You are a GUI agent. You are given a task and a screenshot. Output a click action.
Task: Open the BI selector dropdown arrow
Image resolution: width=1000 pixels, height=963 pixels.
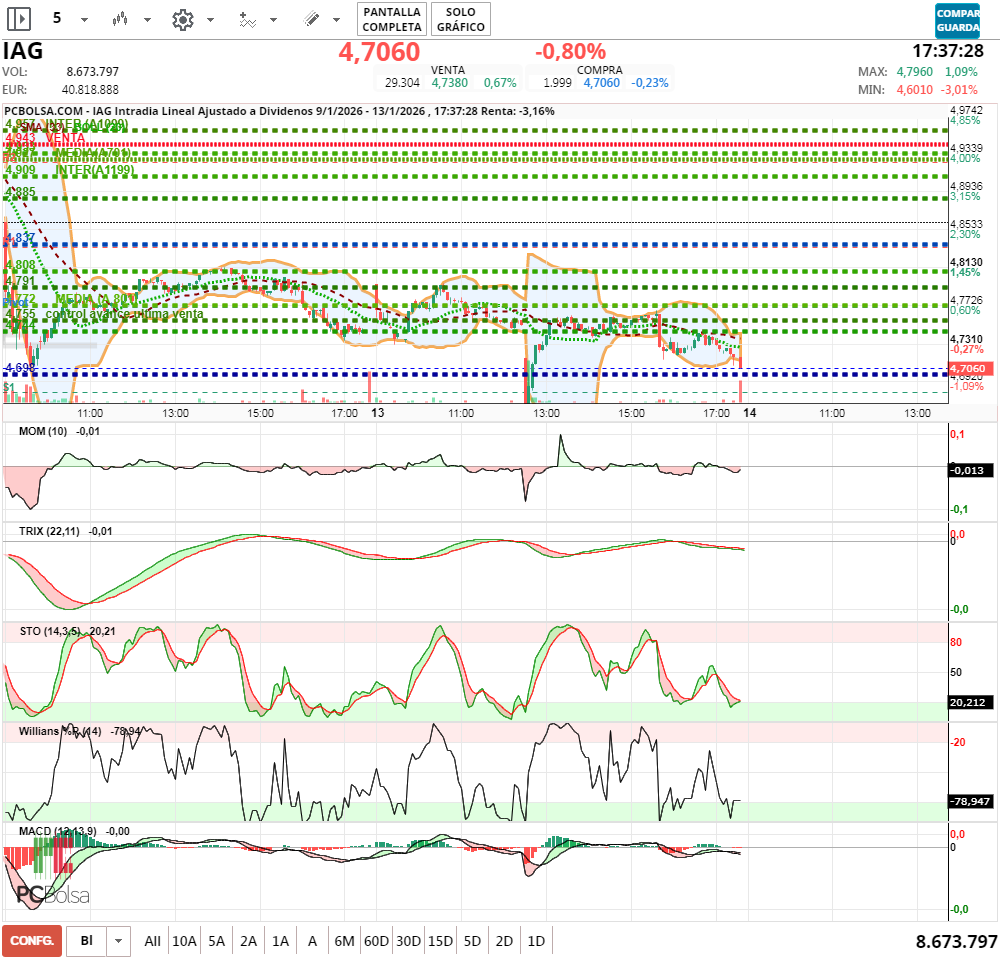point(119,941)
